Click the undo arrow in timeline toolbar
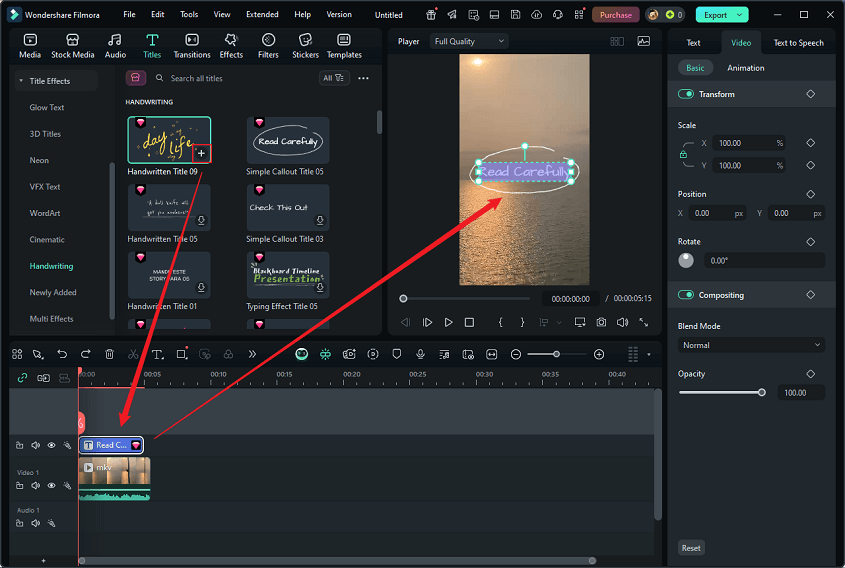Viewport: 845px width, 568px height. tap(62, 354)
